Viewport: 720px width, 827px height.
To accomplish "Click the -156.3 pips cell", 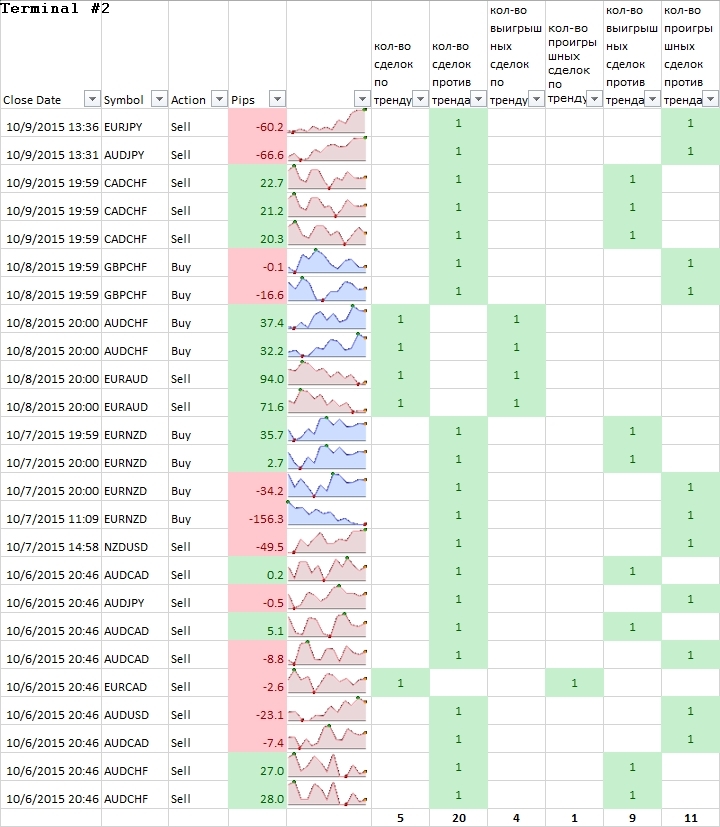I will click(257, 515).
